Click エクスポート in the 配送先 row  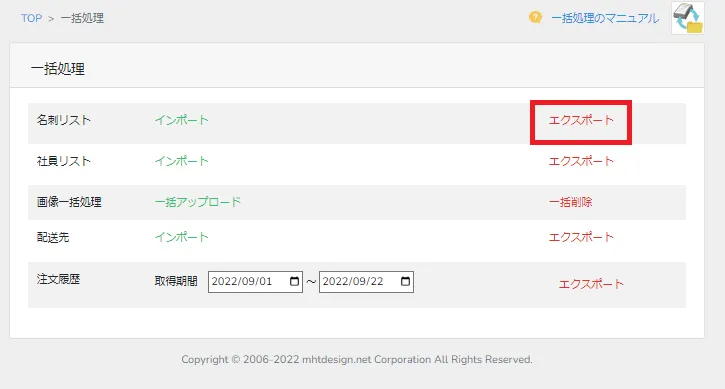click(581, 237)
